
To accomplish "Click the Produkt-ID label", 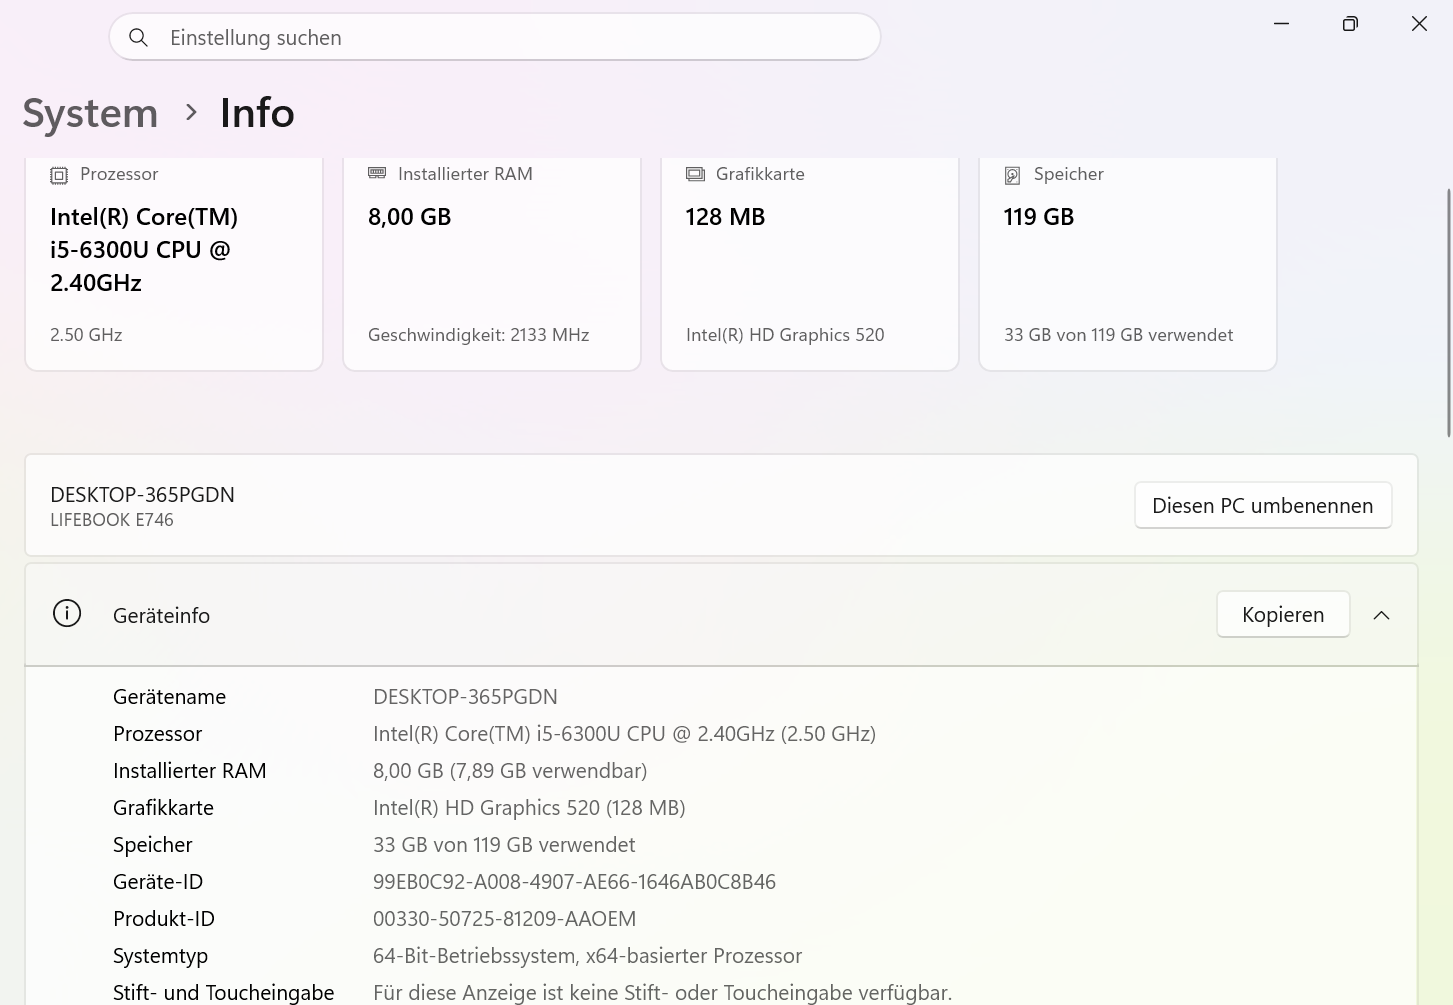I will click(164, 919).
